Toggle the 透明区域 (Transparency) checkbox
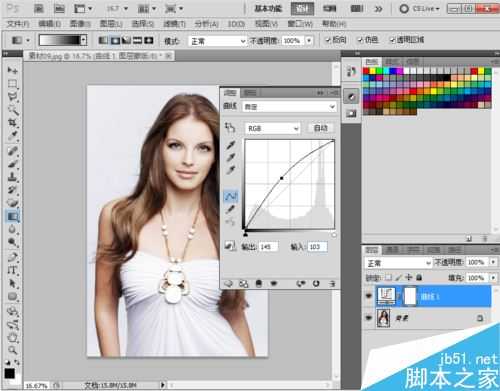This screenshot has height=391, width=500. tap(392, 40)
